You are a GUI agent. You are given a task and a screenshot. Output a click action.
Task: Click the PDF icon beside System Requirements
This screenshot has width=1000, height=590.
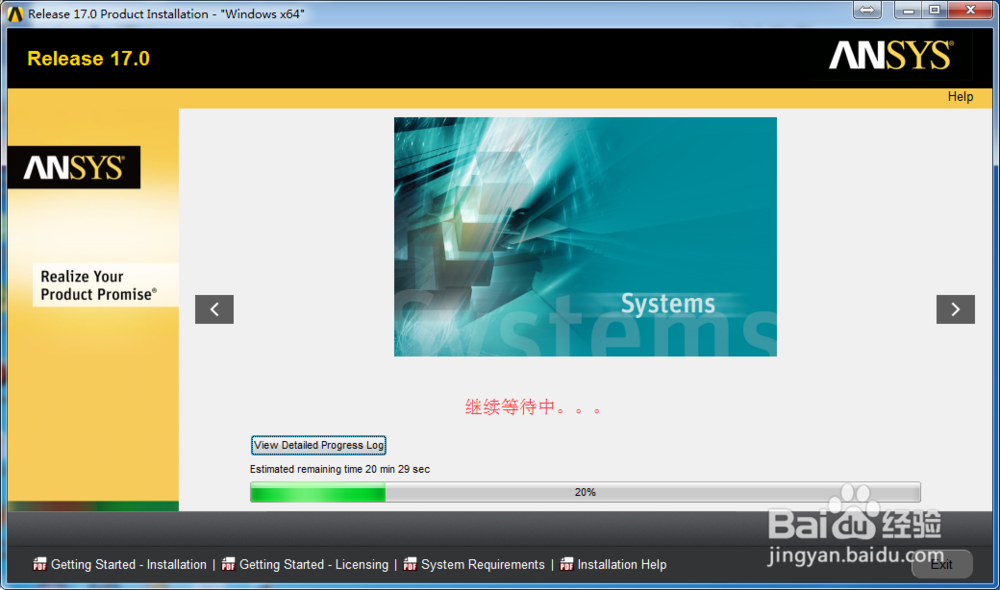point(409,564)
